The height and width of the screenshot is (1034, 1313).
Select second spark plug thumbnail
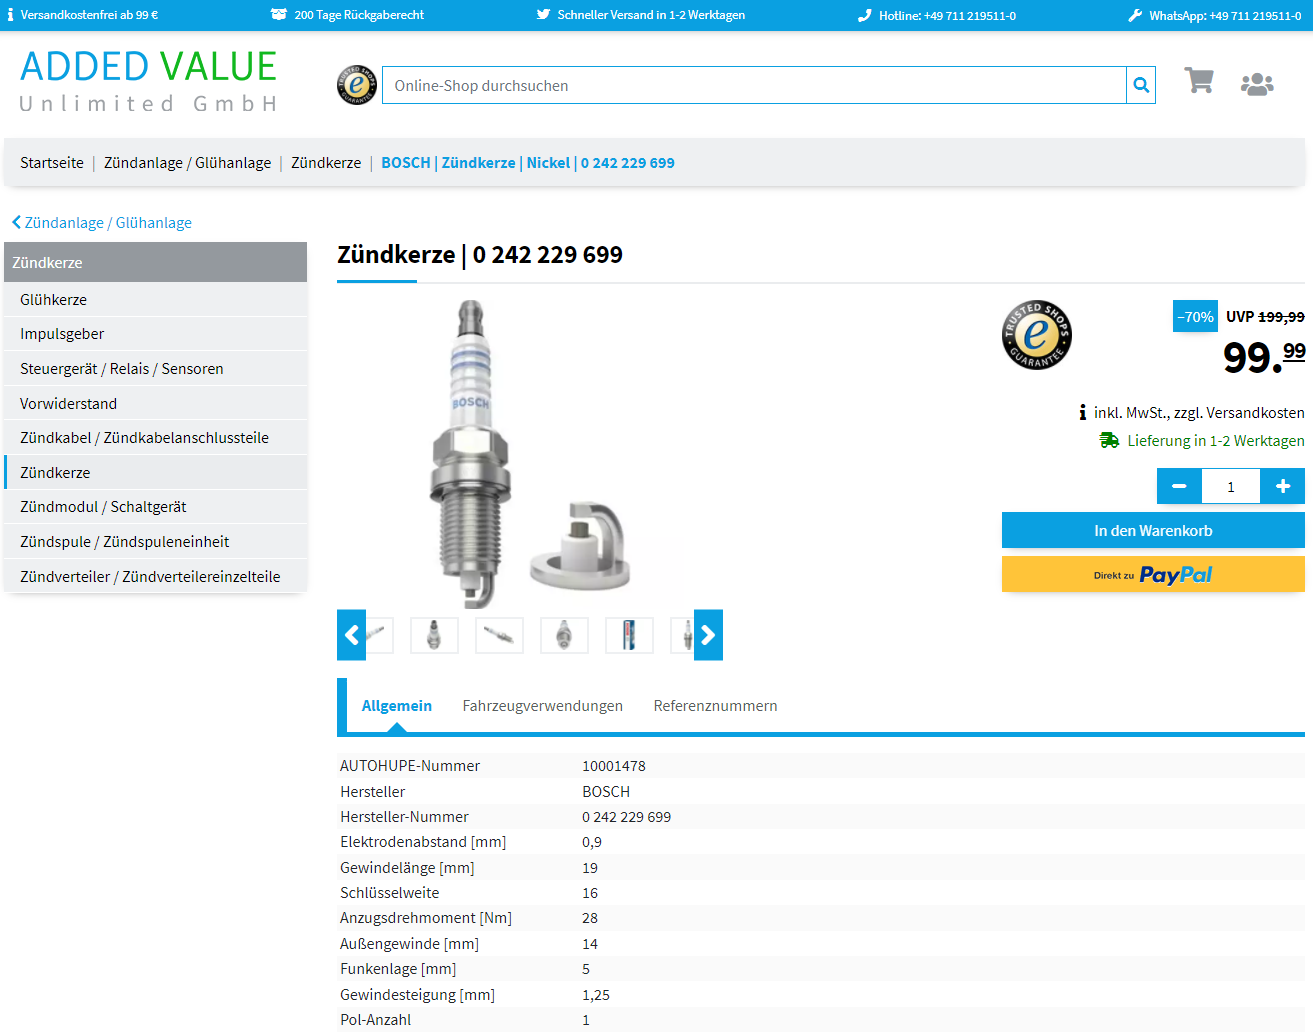(x=434, y=635)
